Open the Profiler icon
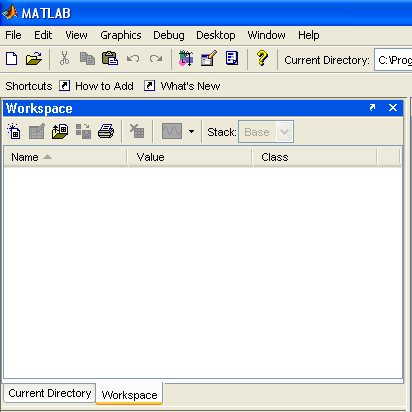 [x=232, y=58]
